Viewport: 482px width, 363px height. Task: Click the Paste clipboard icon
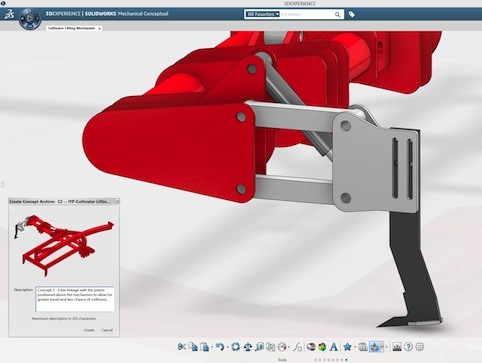pos(204,347)
